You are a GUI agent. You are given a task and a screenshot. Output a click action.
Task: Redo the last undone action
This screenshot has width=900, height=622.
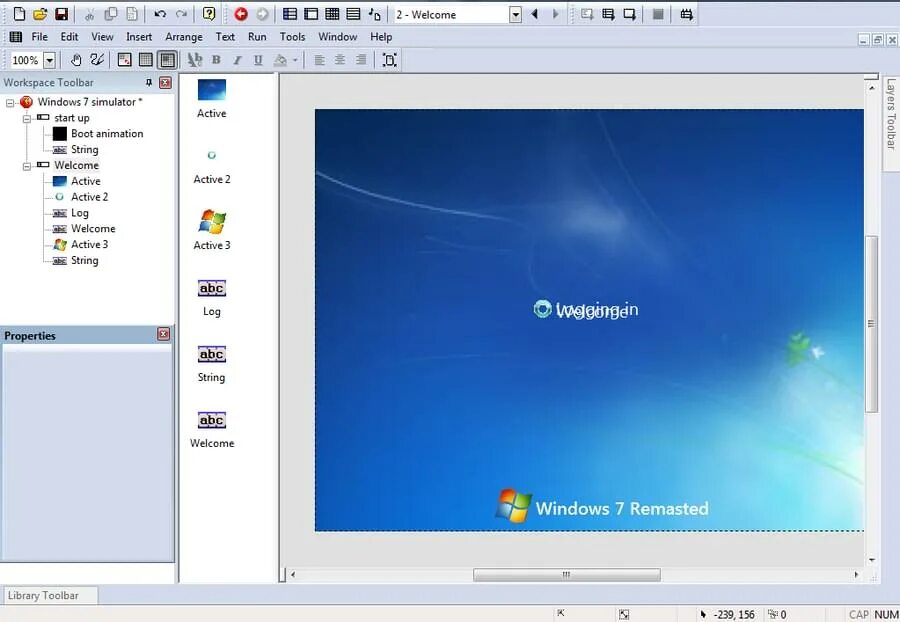pyautogui.click(x=181, y=14)
